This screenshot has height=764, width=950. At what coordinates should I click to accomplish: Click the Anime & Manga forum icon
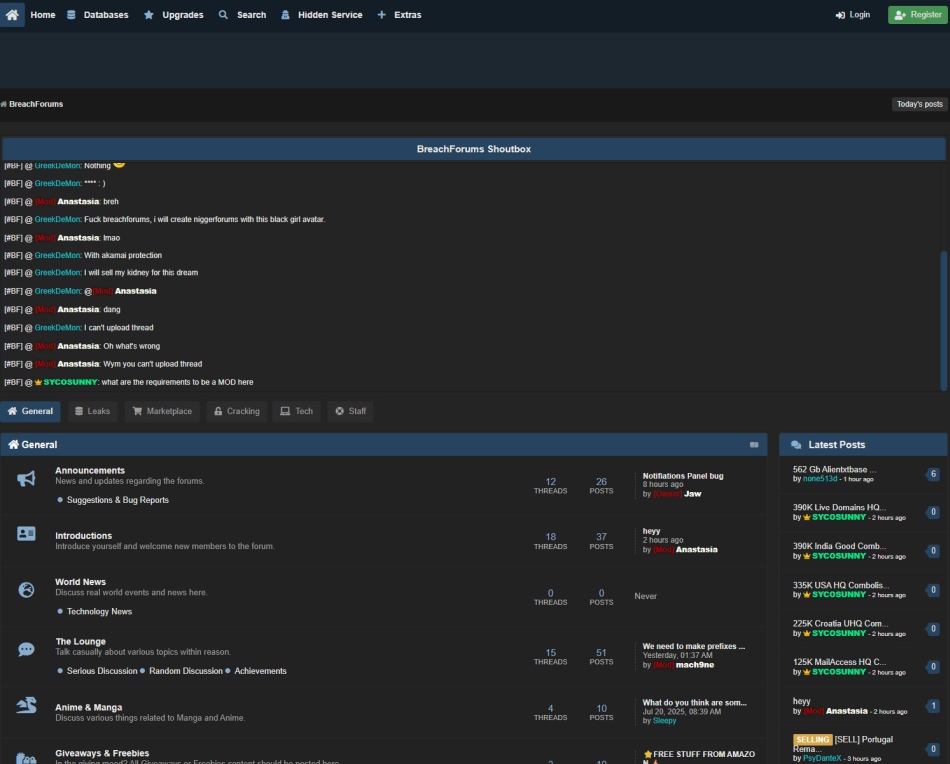26,705
